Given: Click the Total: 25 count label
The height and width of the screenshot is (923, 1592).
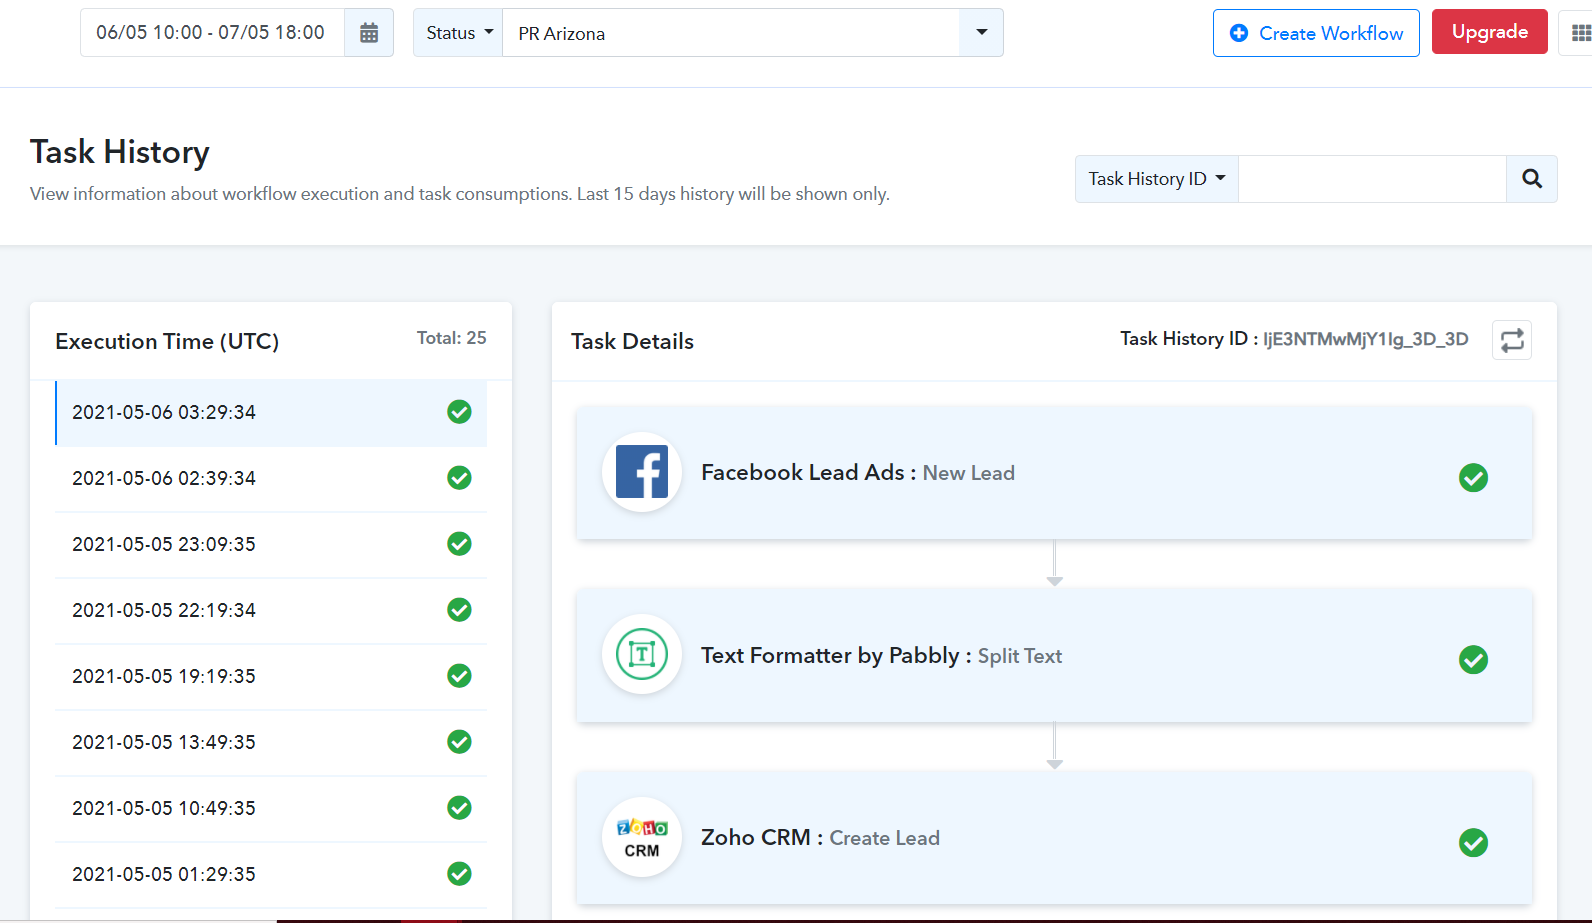Looking at the screenshot, I should (452, 338).
